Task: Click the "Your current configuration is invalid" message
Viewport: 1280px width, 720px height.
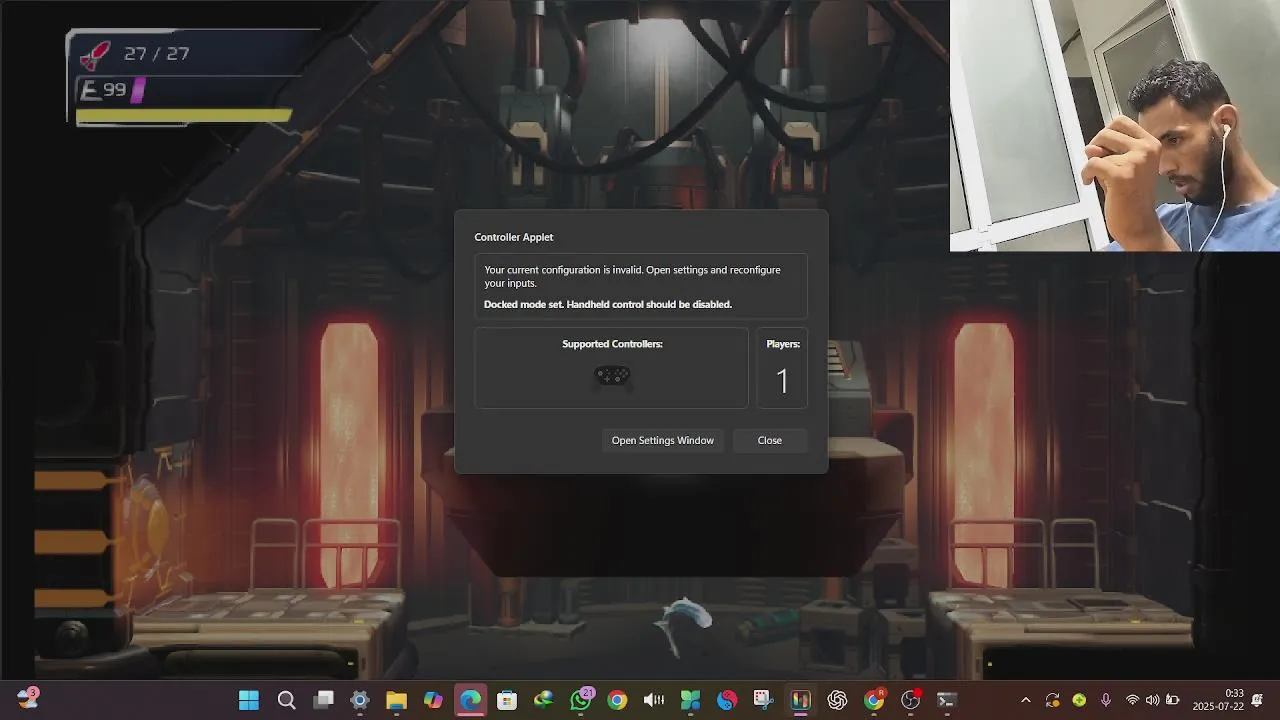Action: click(632, 276)
